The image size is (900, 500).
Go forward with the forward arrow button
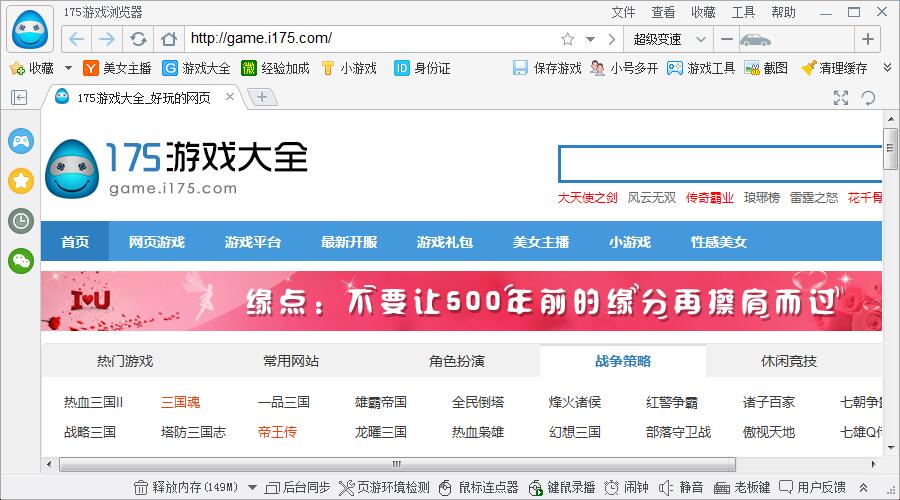pyautogui.click(x=107, y=39)
